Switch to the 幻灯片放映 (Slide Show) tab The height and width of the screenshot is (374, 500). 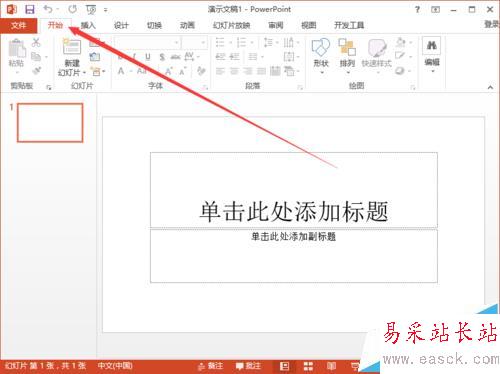pos(231,25)
